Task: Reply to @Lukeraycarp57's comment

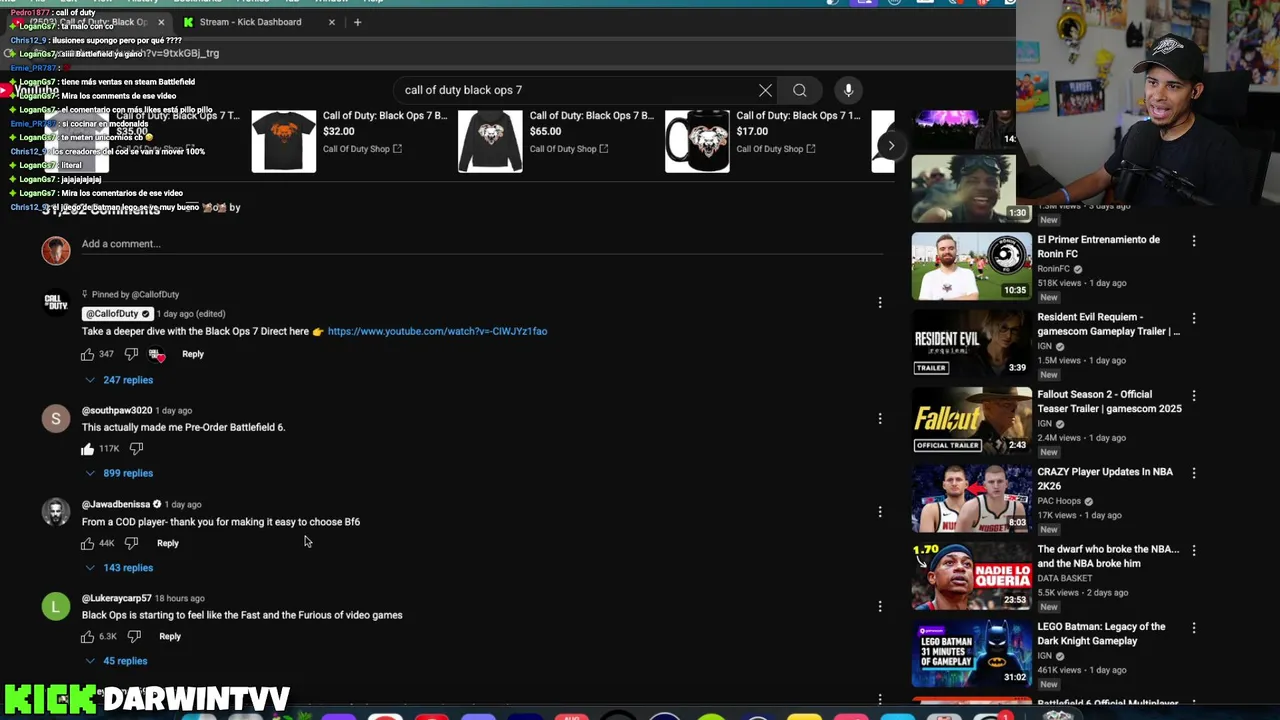Action: 170,636
